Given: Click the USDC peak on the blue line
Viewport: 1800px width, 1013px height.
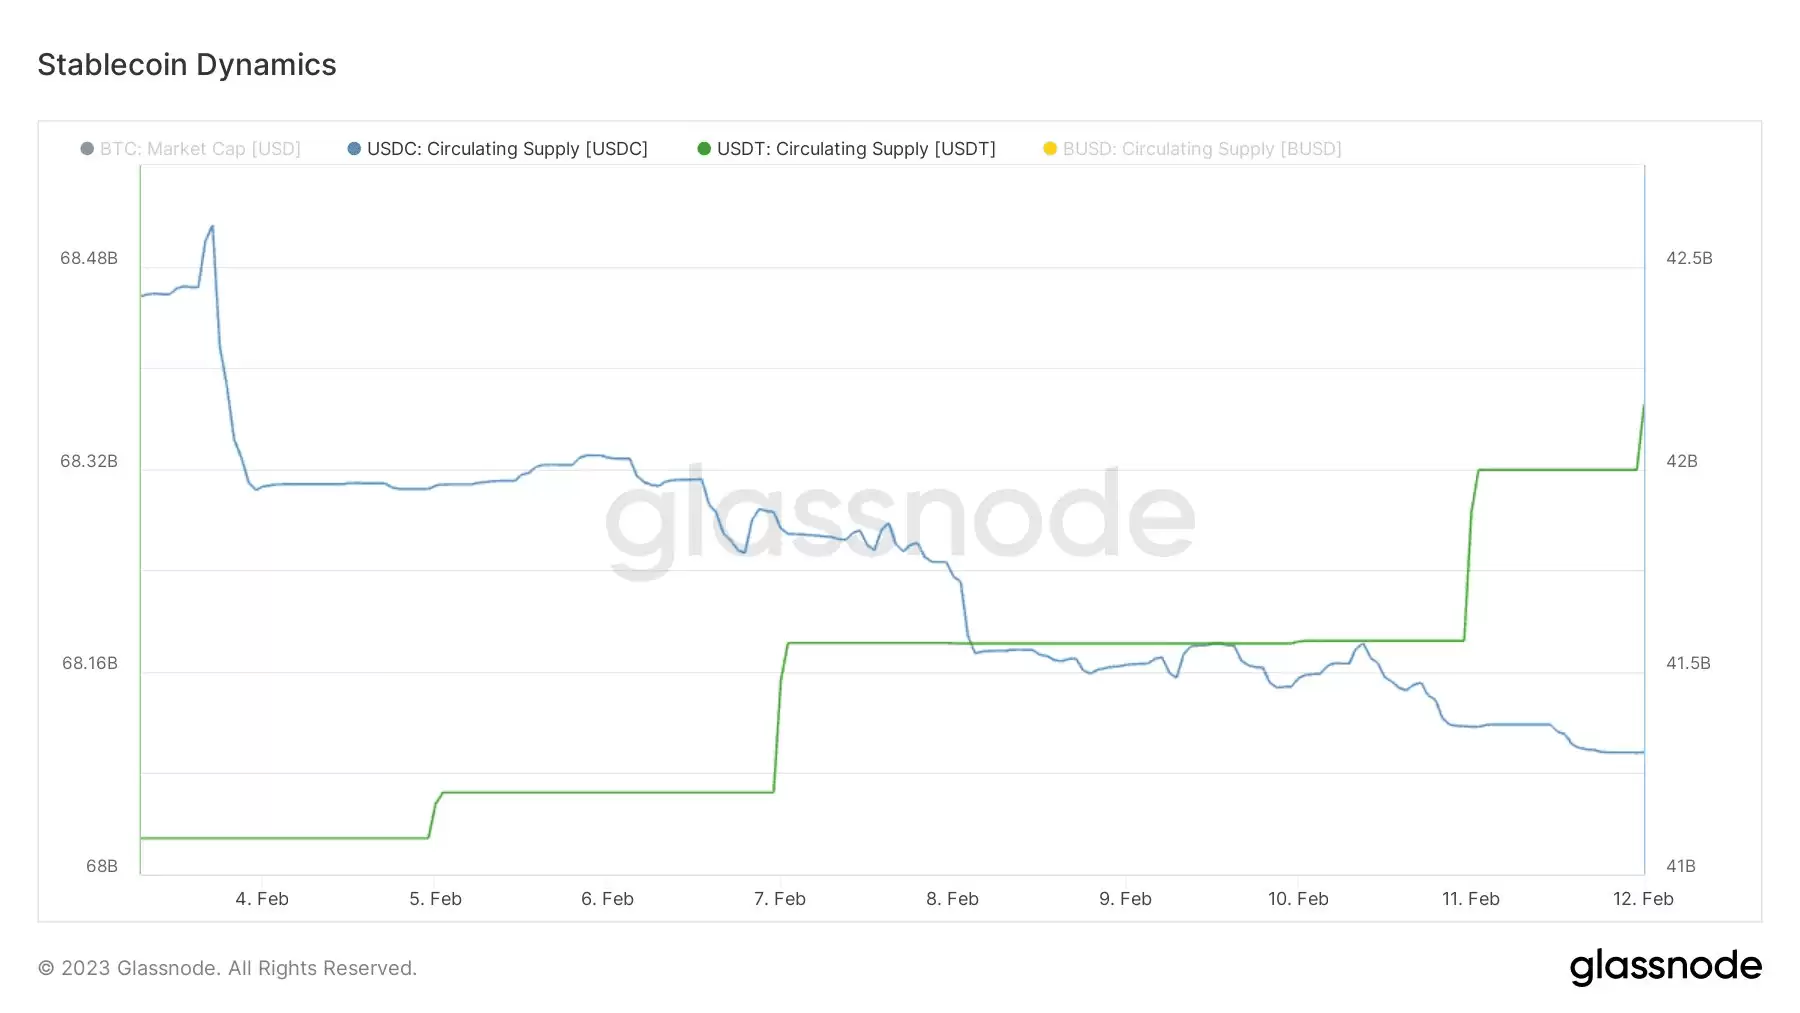Looking at the screenshot, I should (x=212, y=227).
